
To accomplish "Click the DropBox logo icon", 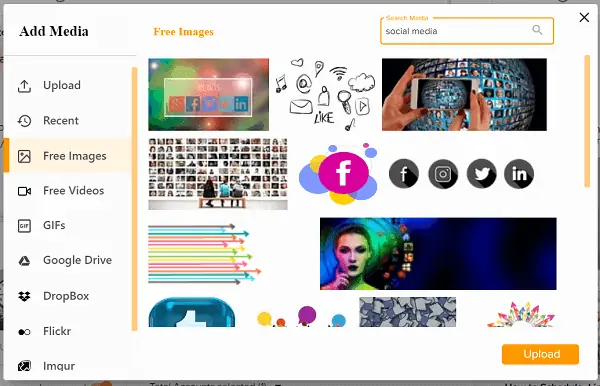I will [x=24, y=296].
